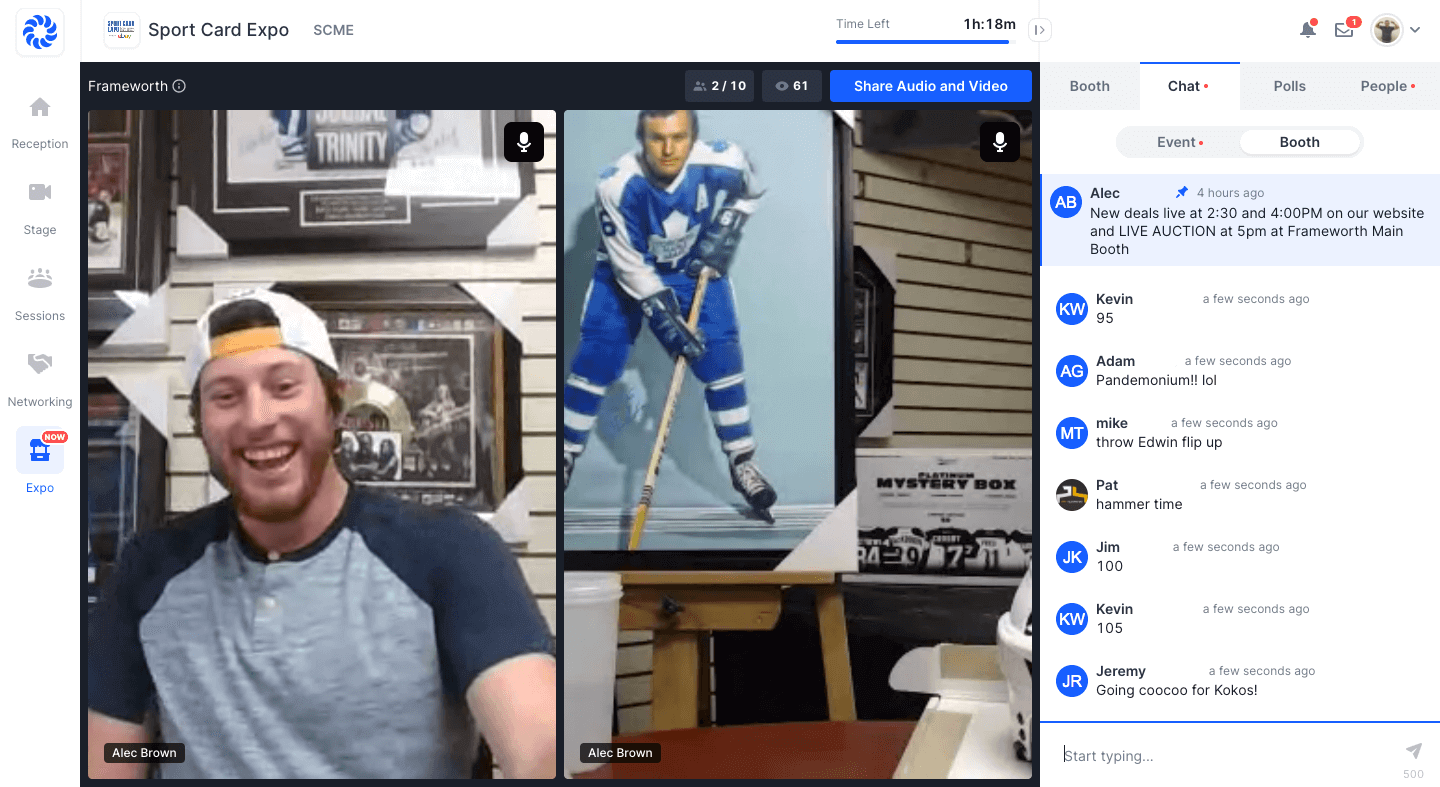Open the messages inbox icon
Image resolution: width=1440 pixels, height=787 pixels.
[1344, 30]
